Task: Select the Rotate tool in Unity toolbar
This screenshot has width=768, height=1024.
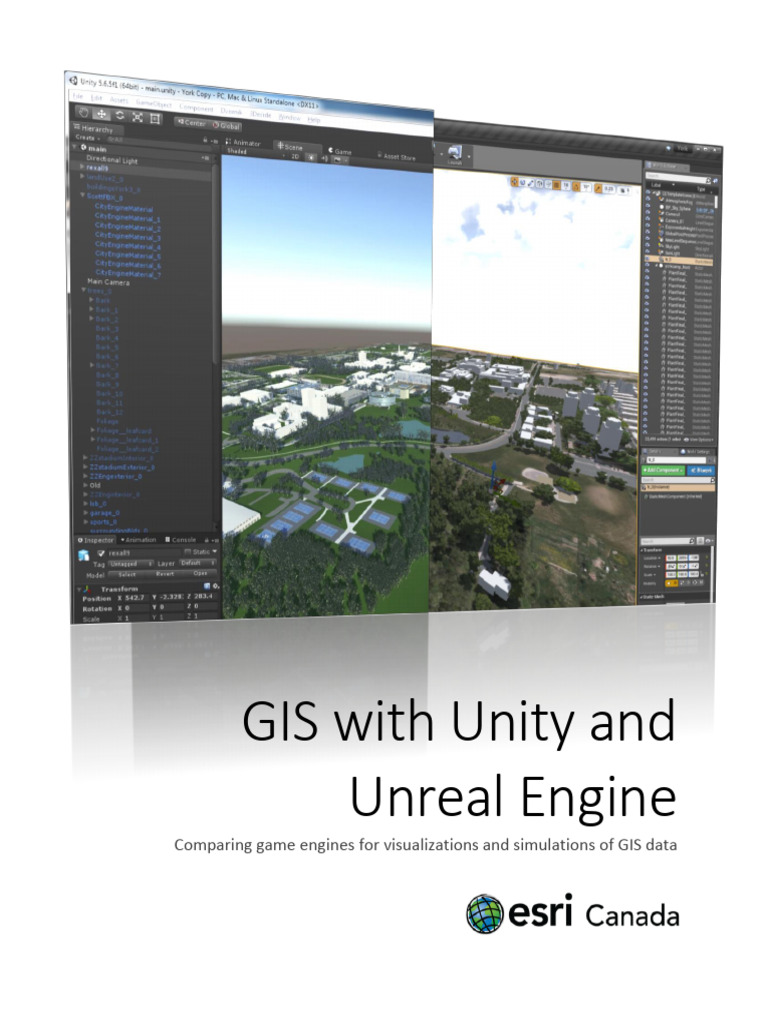Action: tap(118, 116)
